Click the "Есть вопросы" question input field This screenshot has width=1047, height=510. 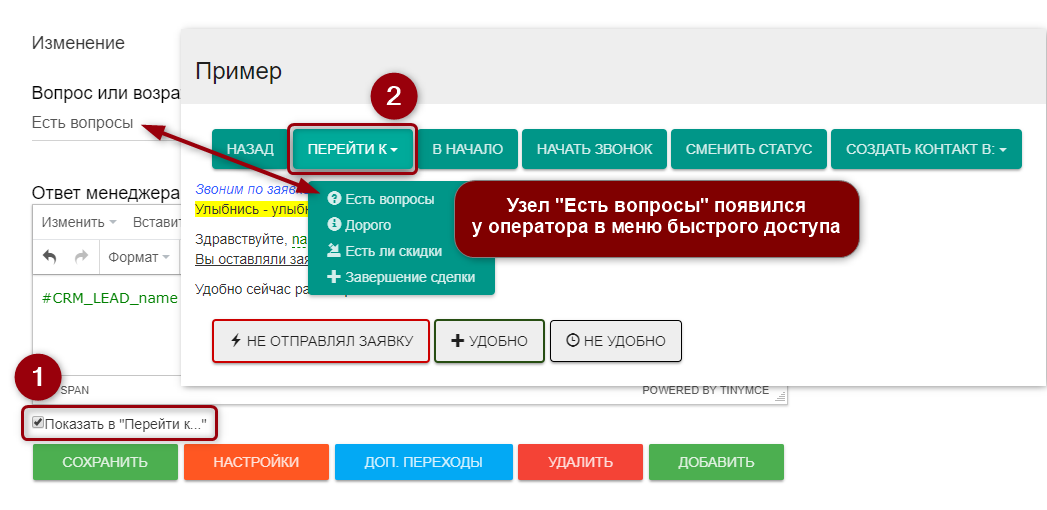coord(83,123)
